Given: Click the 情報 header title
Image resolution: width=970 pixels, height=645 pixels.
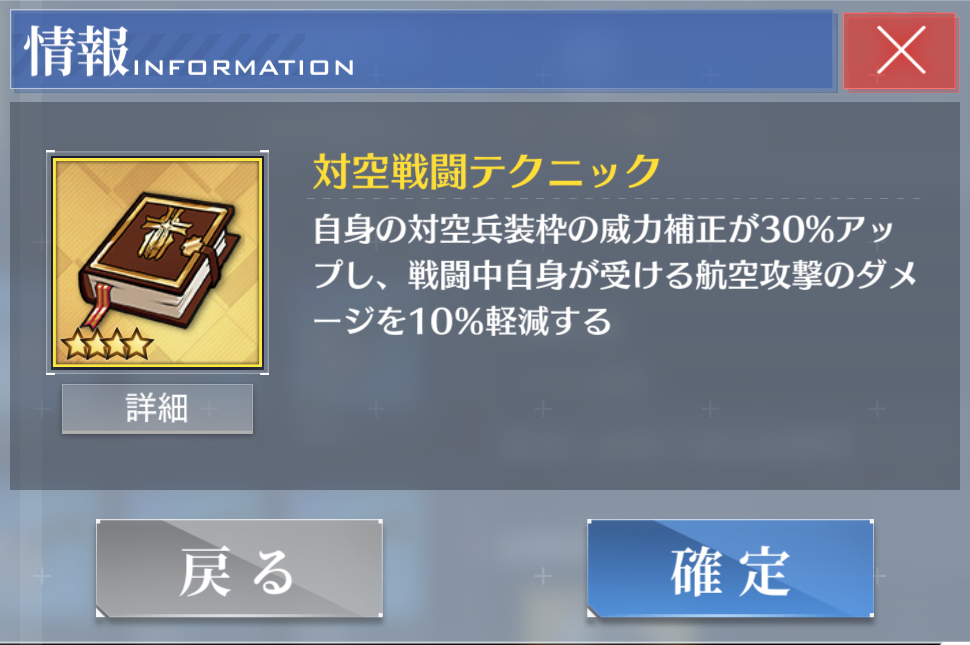Looking at the screenshot, I should click(77, 51).
